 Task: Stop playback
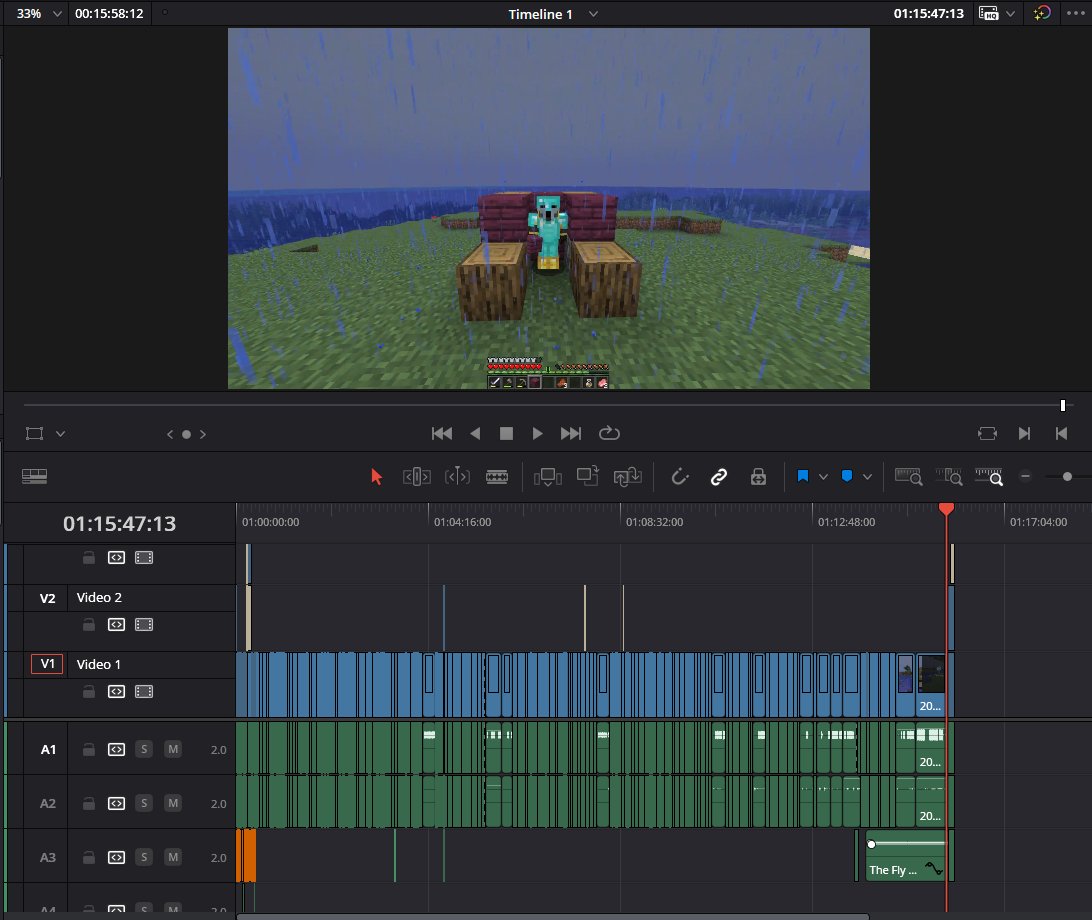506,433
